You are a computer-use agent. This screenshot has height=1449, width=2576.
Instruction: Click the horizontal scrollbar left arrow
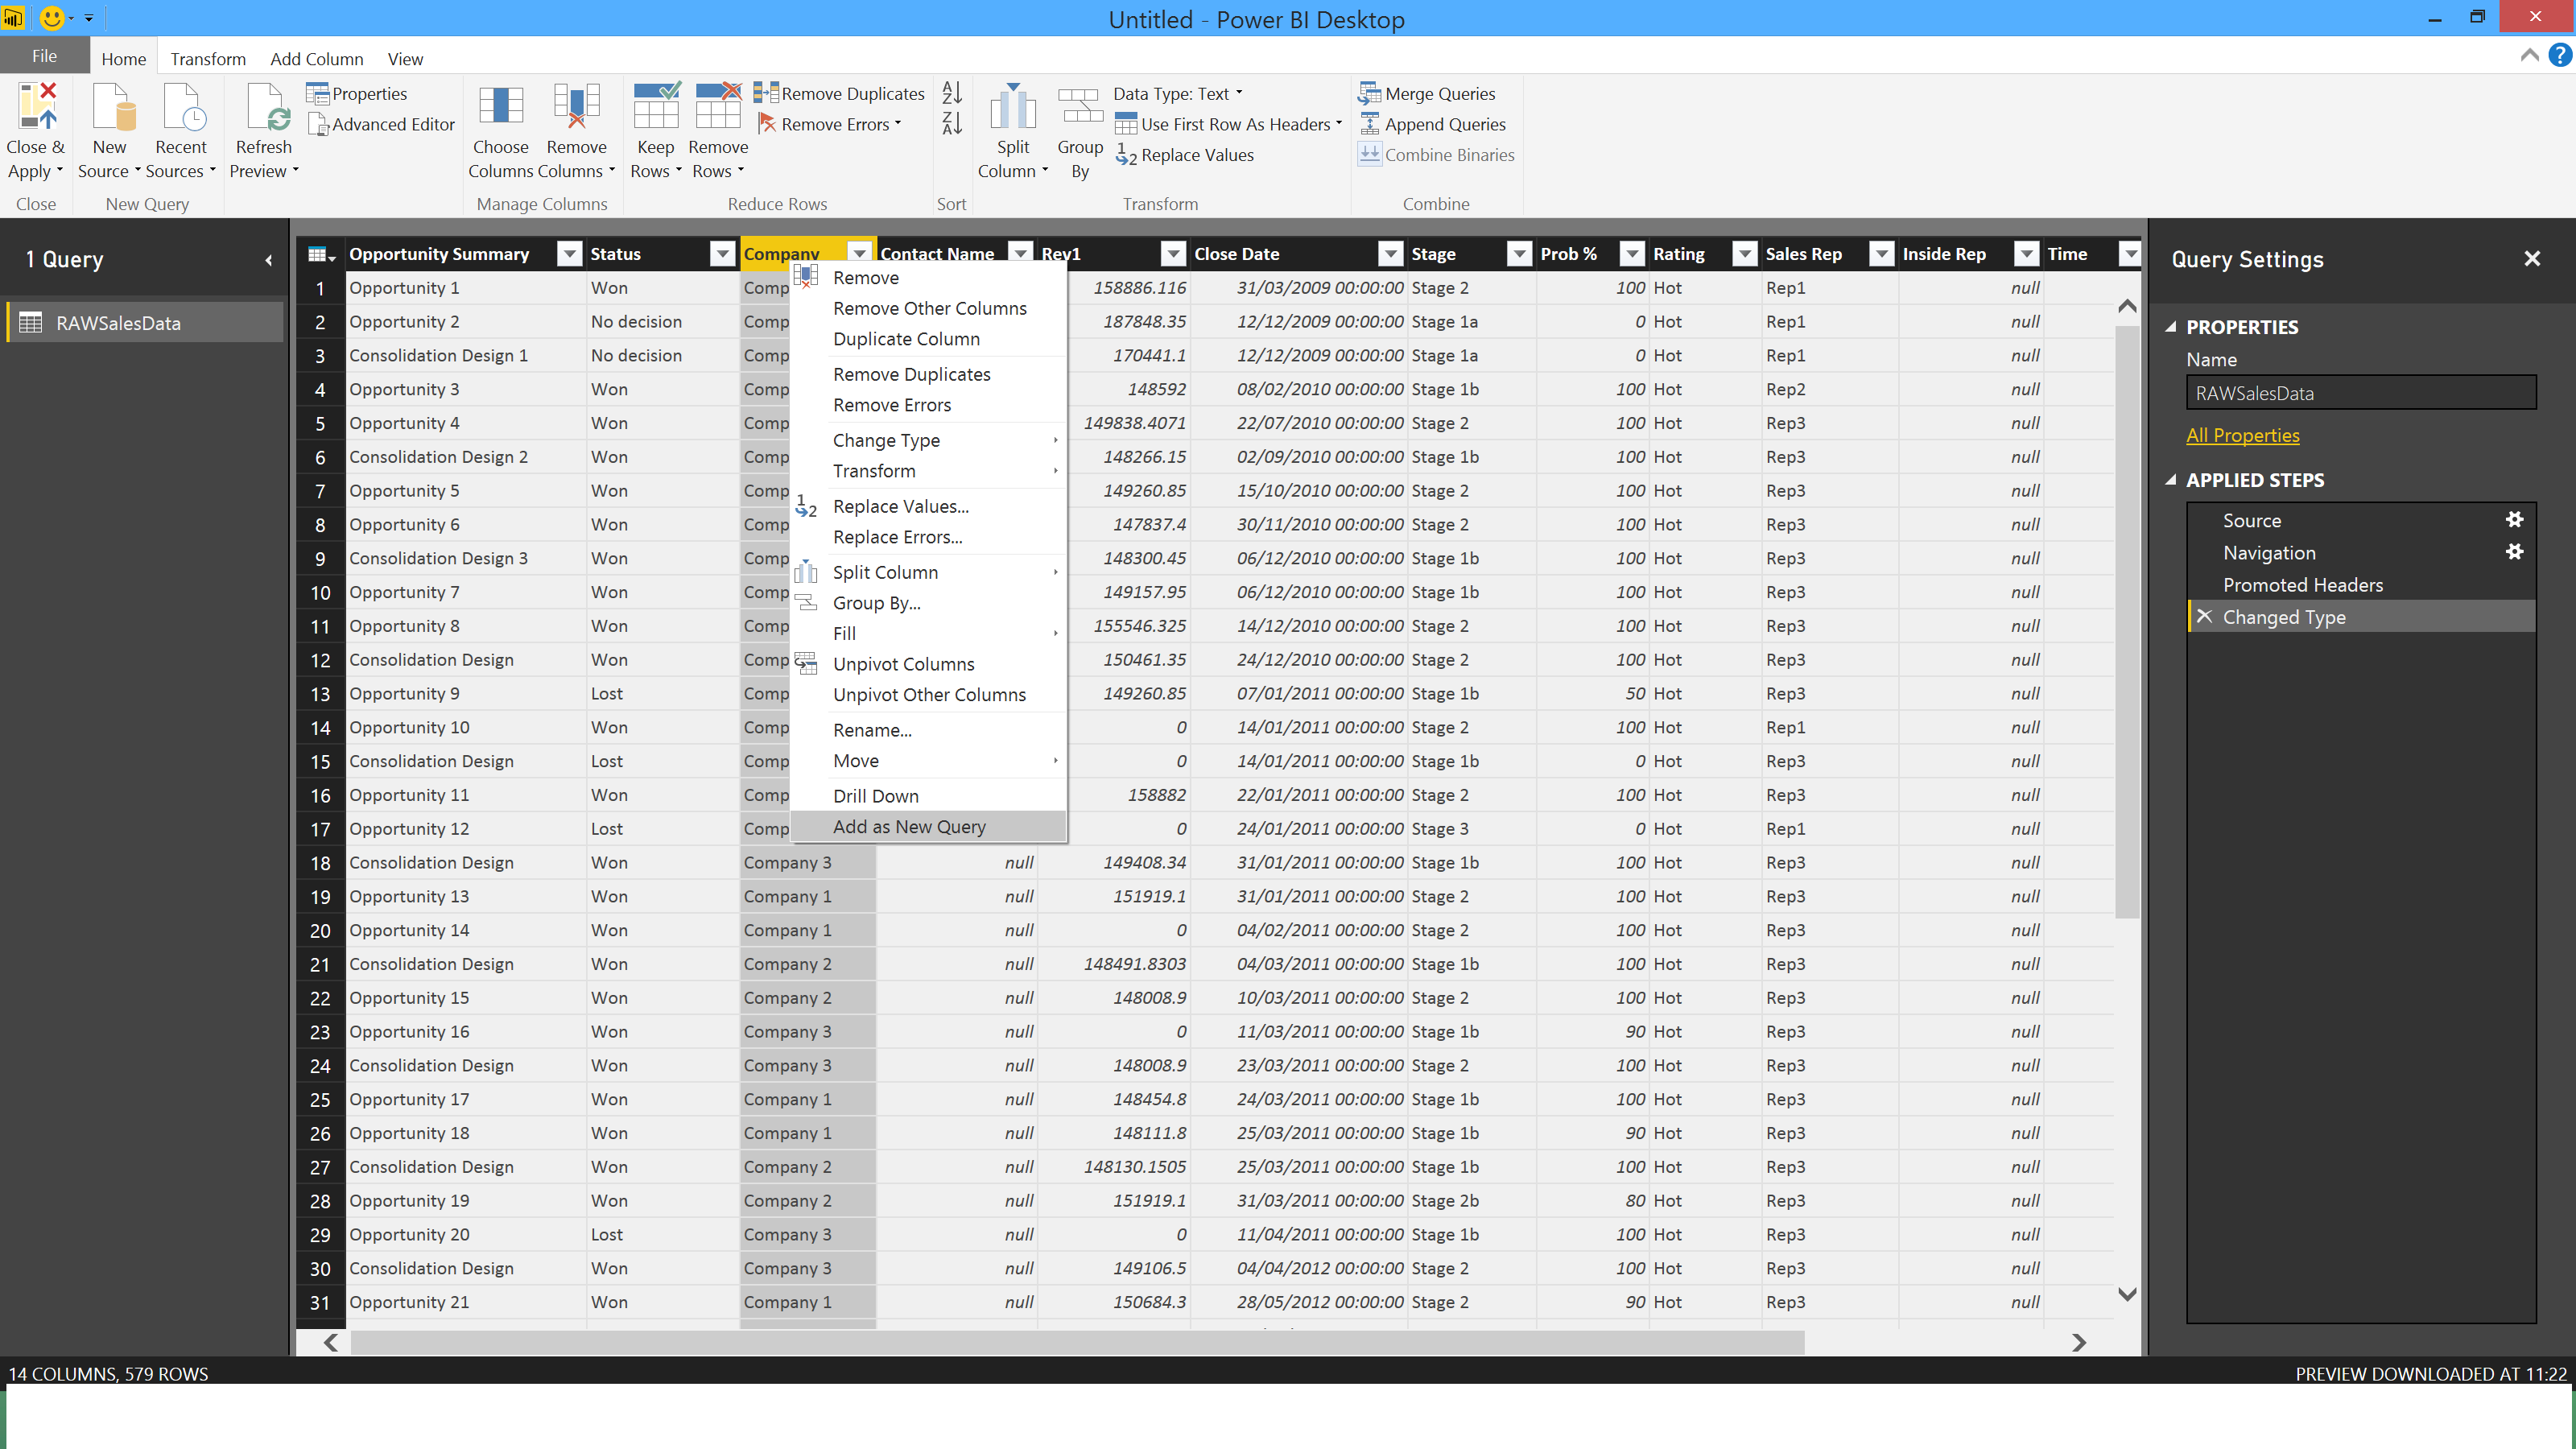(331, 1342)
